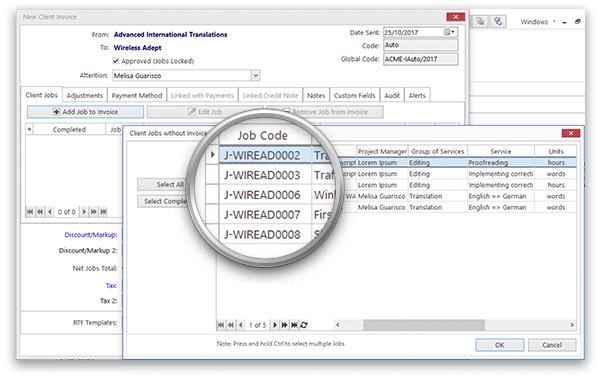The image size is (600, 381).
Task: Click the record counter text 0 of 0
Action: 67,212
